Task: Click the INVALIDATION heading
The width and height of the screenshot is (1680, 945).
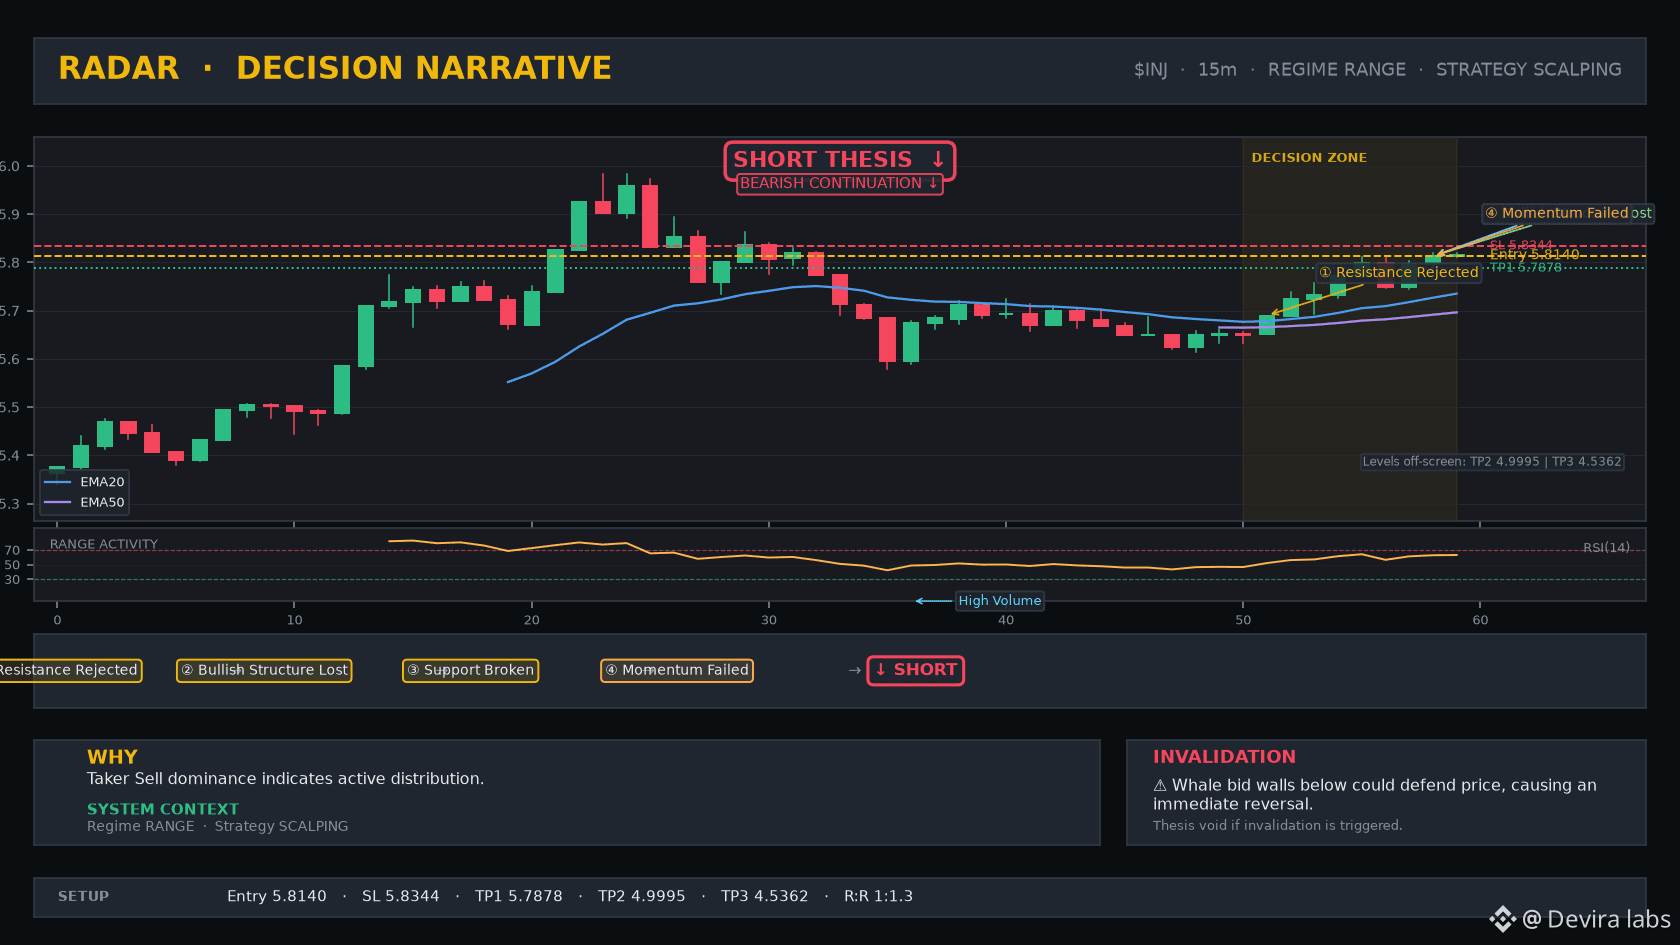Action: (1224, 757)
